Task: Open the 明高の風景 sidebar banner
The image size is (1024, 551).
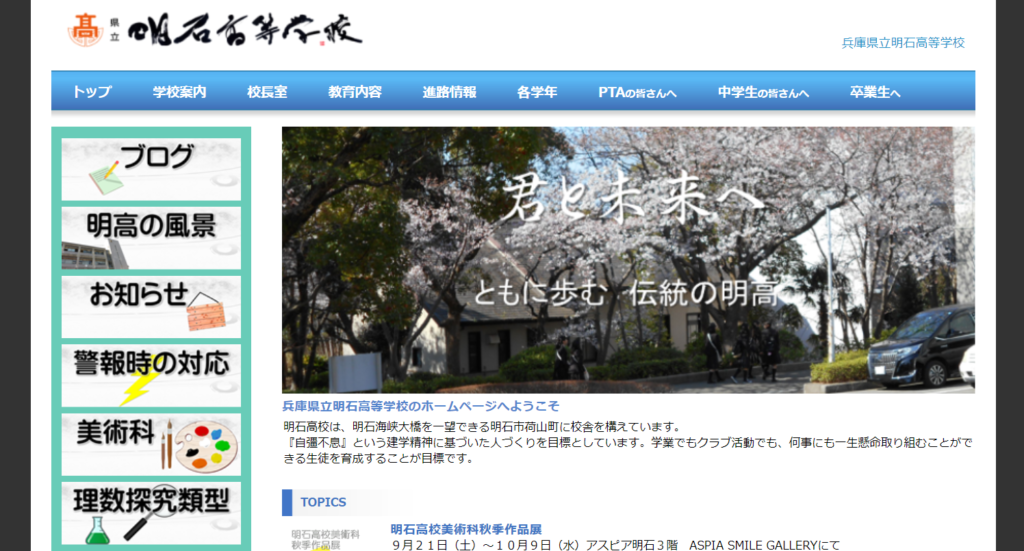Action: coord(151,238)
